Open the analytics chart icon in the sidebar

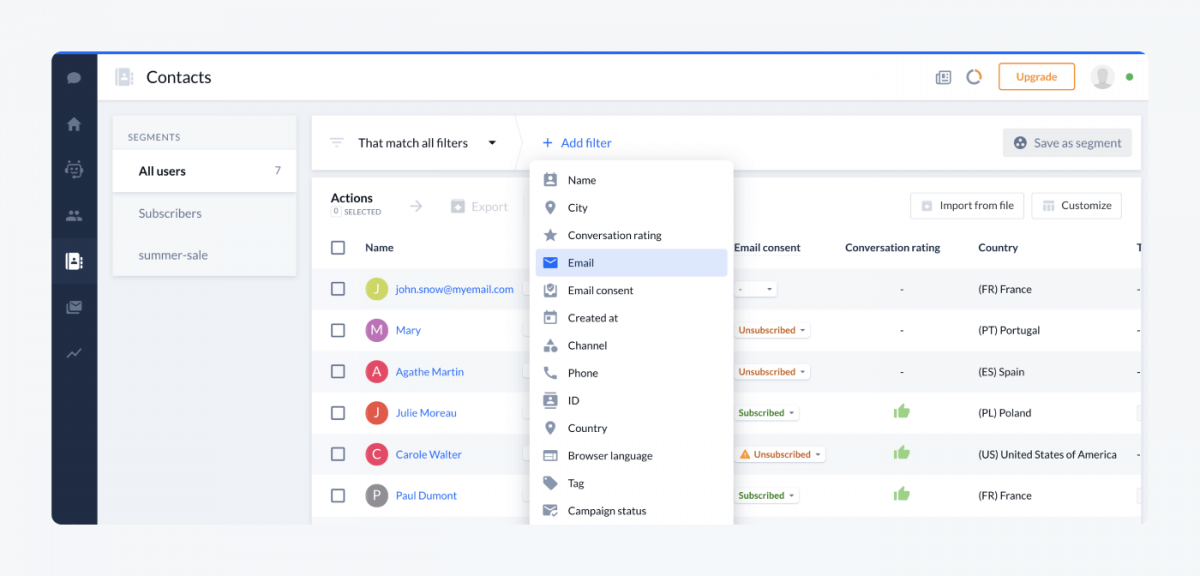pos(74,353)
